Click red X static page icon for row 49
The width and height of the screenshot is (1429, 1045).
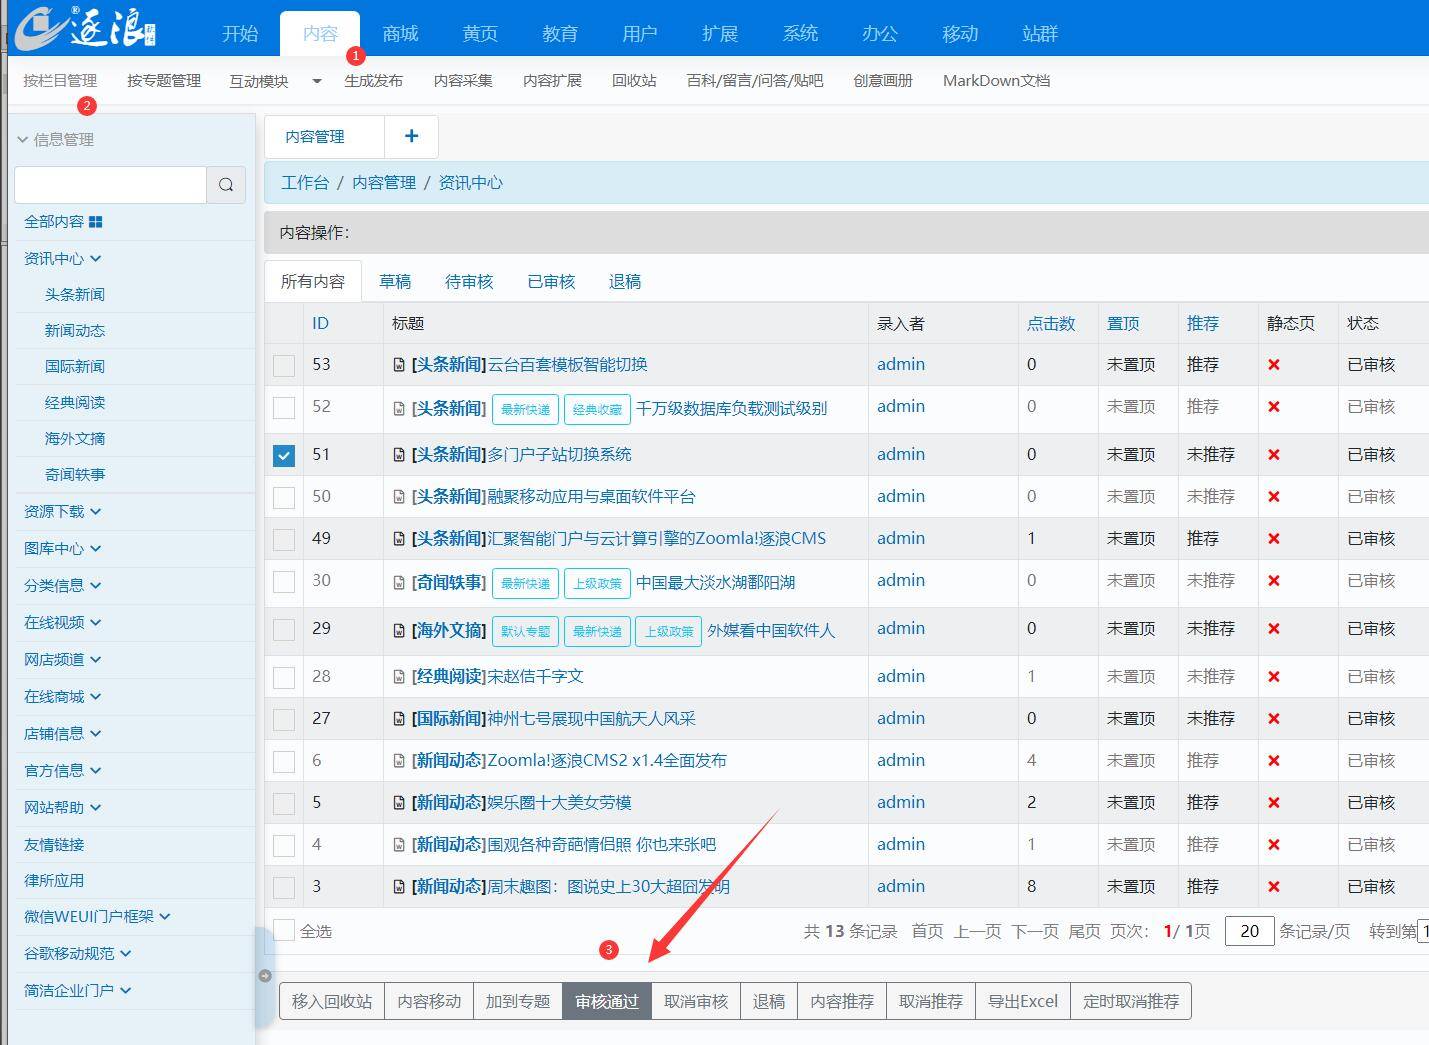[x=1274, y=539]
